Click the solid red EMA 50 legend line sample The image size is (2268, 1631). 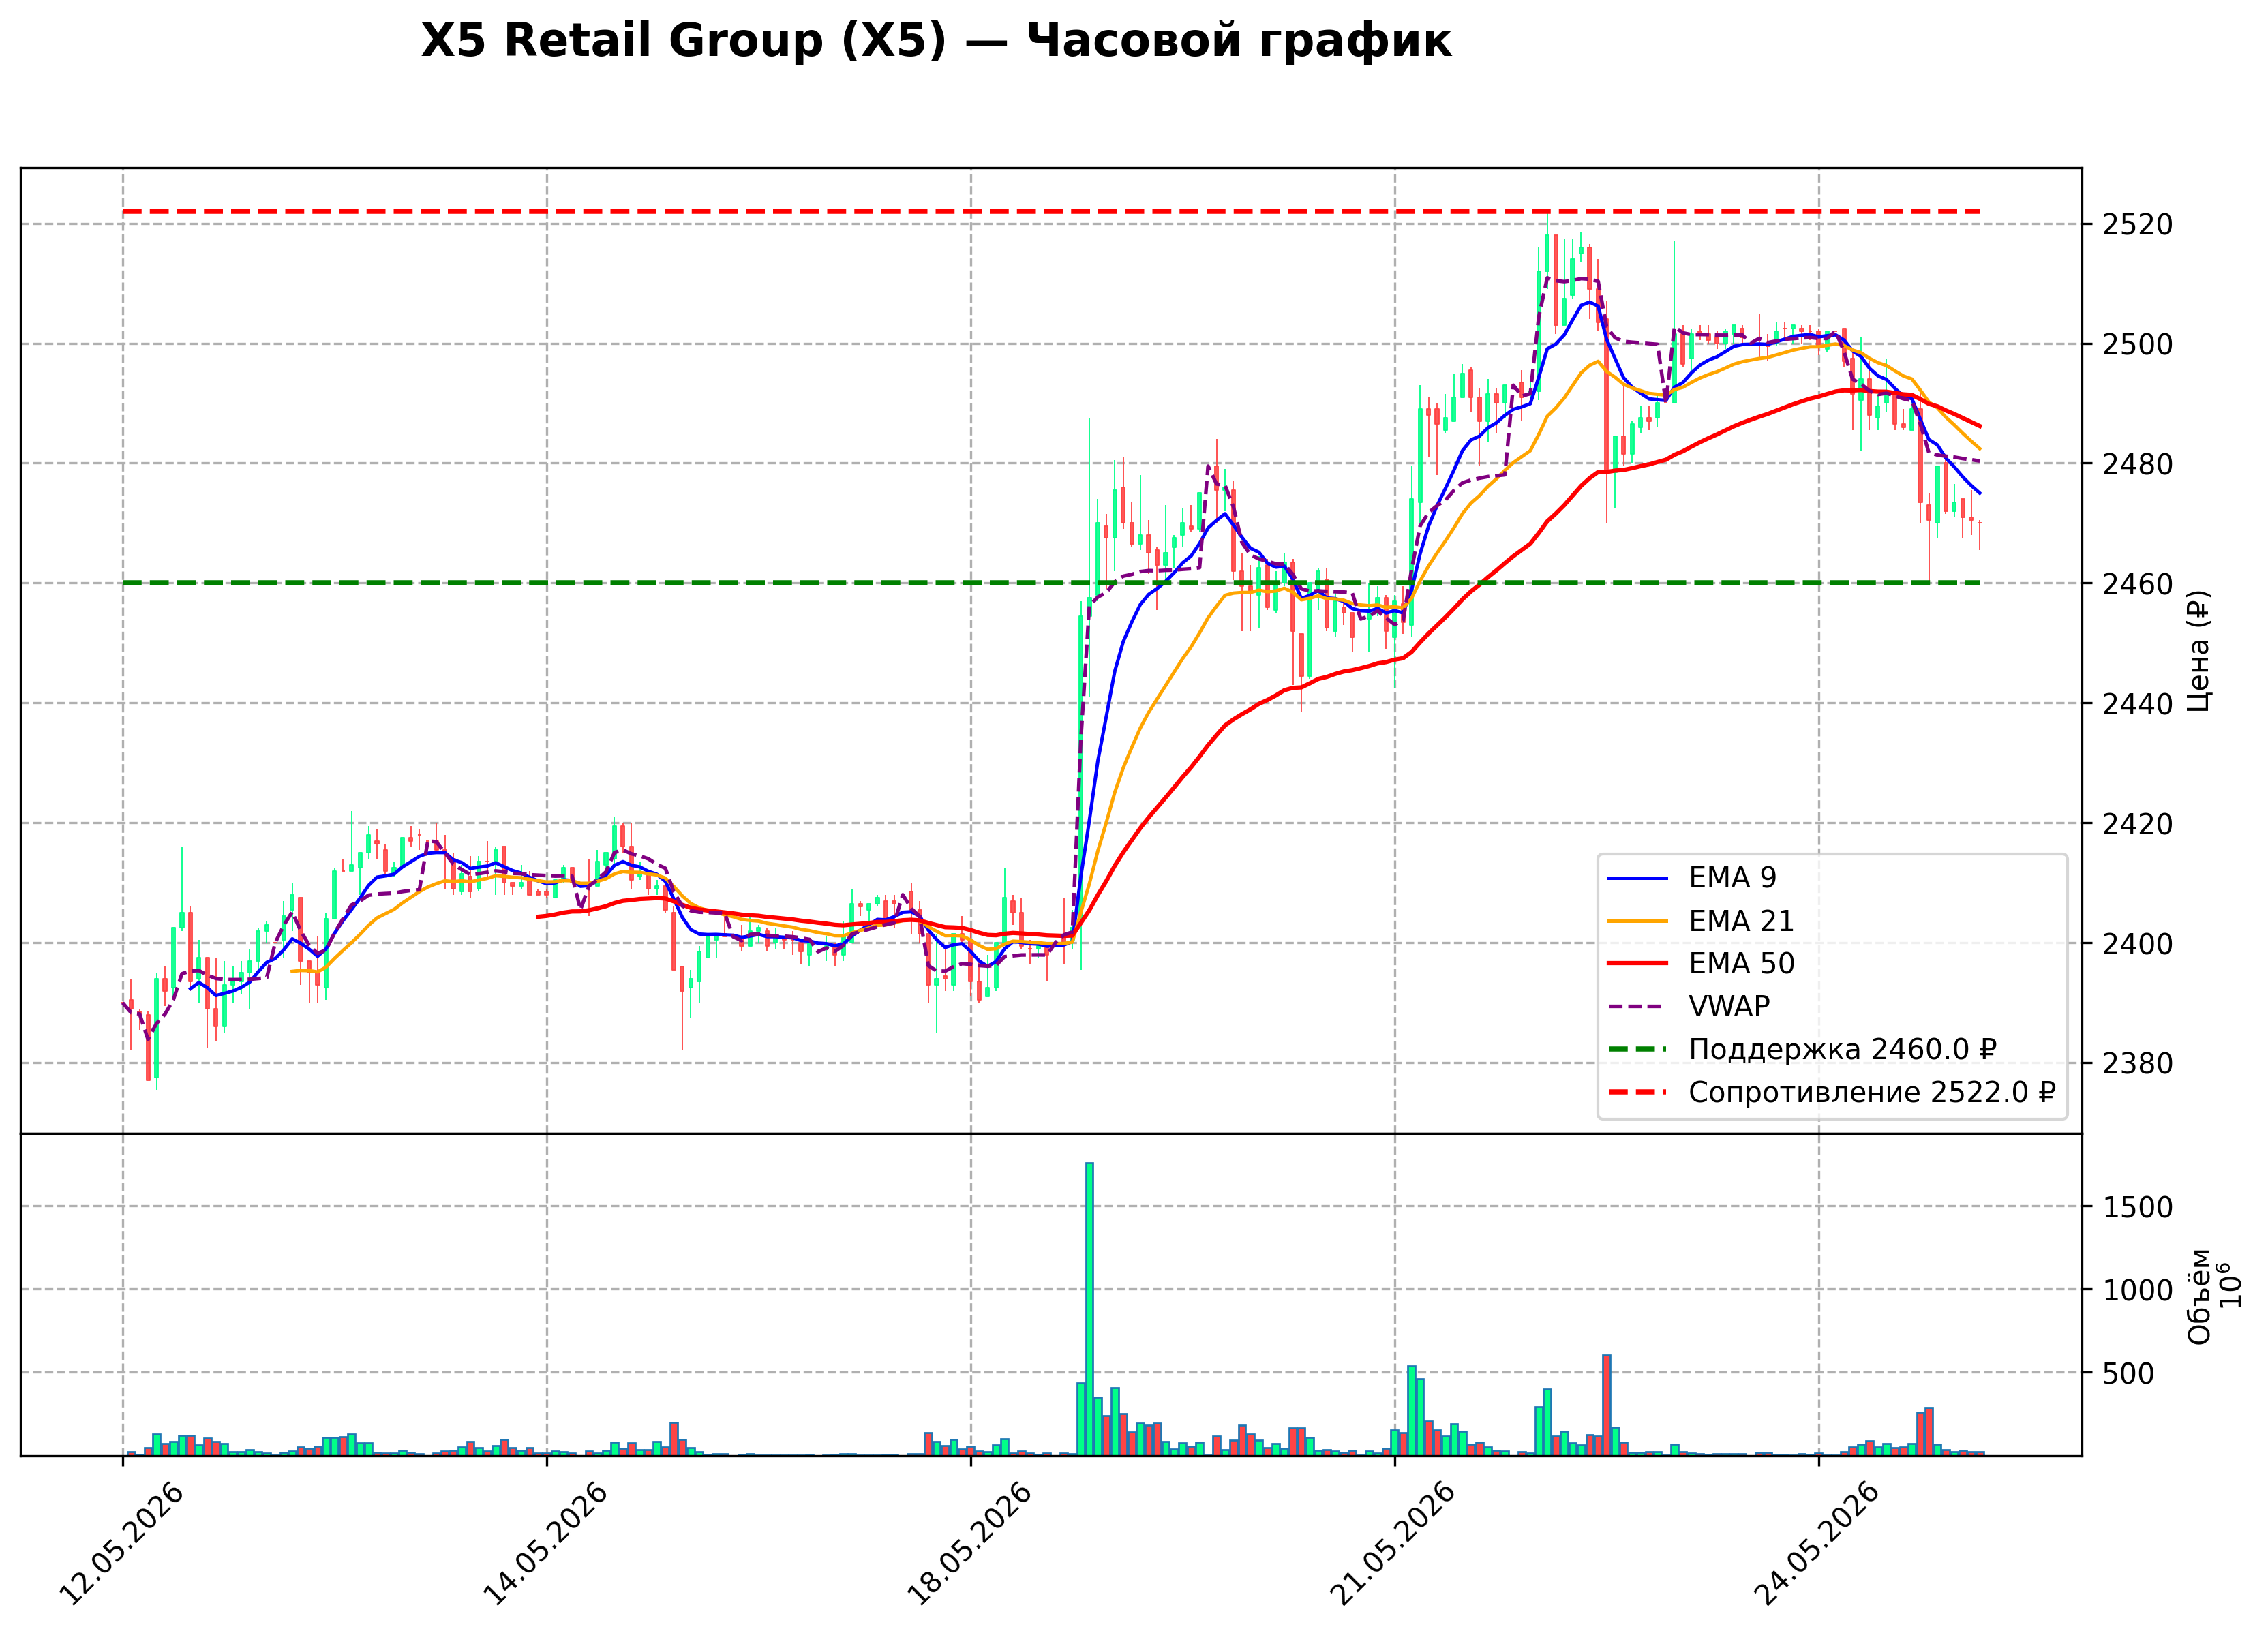tap(1638, 964)
